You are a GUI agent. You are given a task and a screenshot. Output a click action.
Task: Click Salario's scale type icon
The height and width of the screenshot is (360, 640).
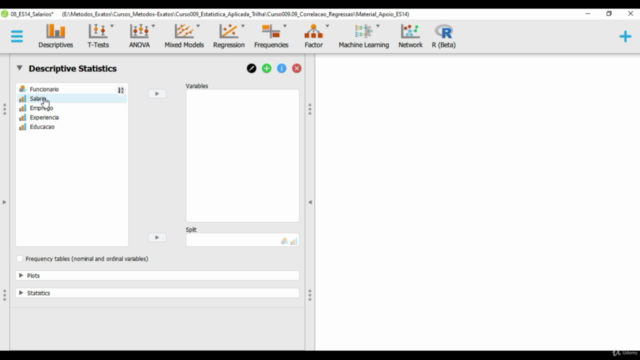pos(22,98)
